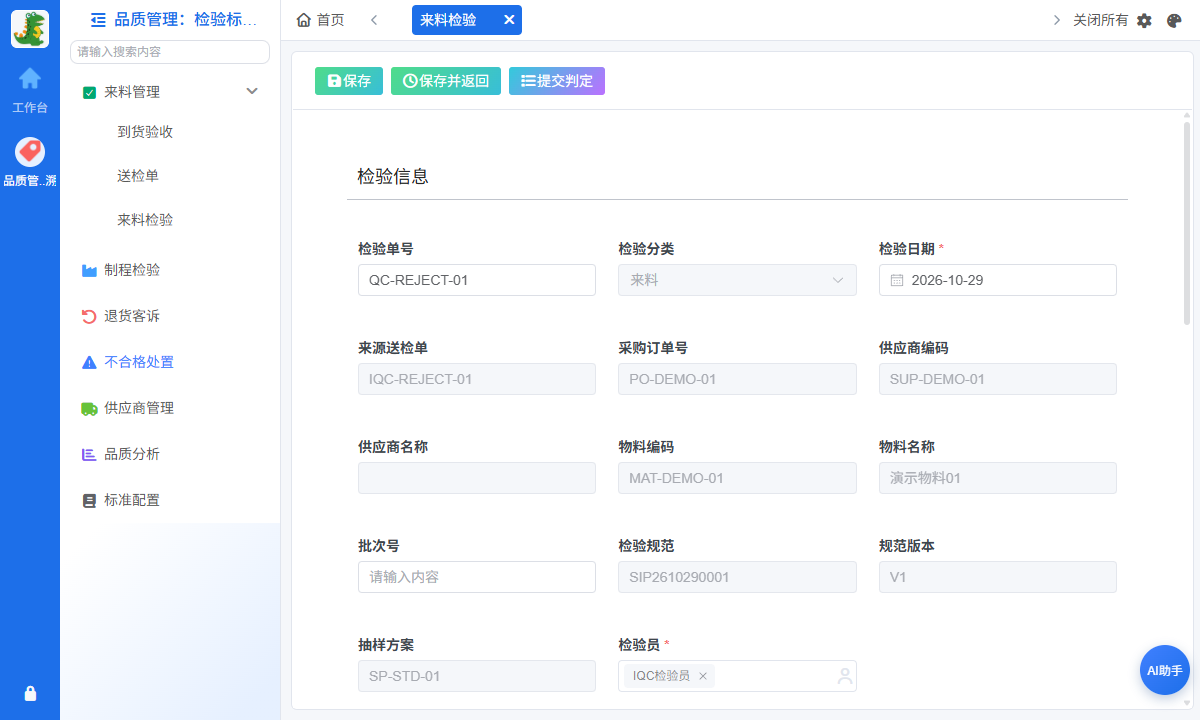This screenshot has height=720, width=1200.
Task: Focus the 批次号 input
Action: 477,577
